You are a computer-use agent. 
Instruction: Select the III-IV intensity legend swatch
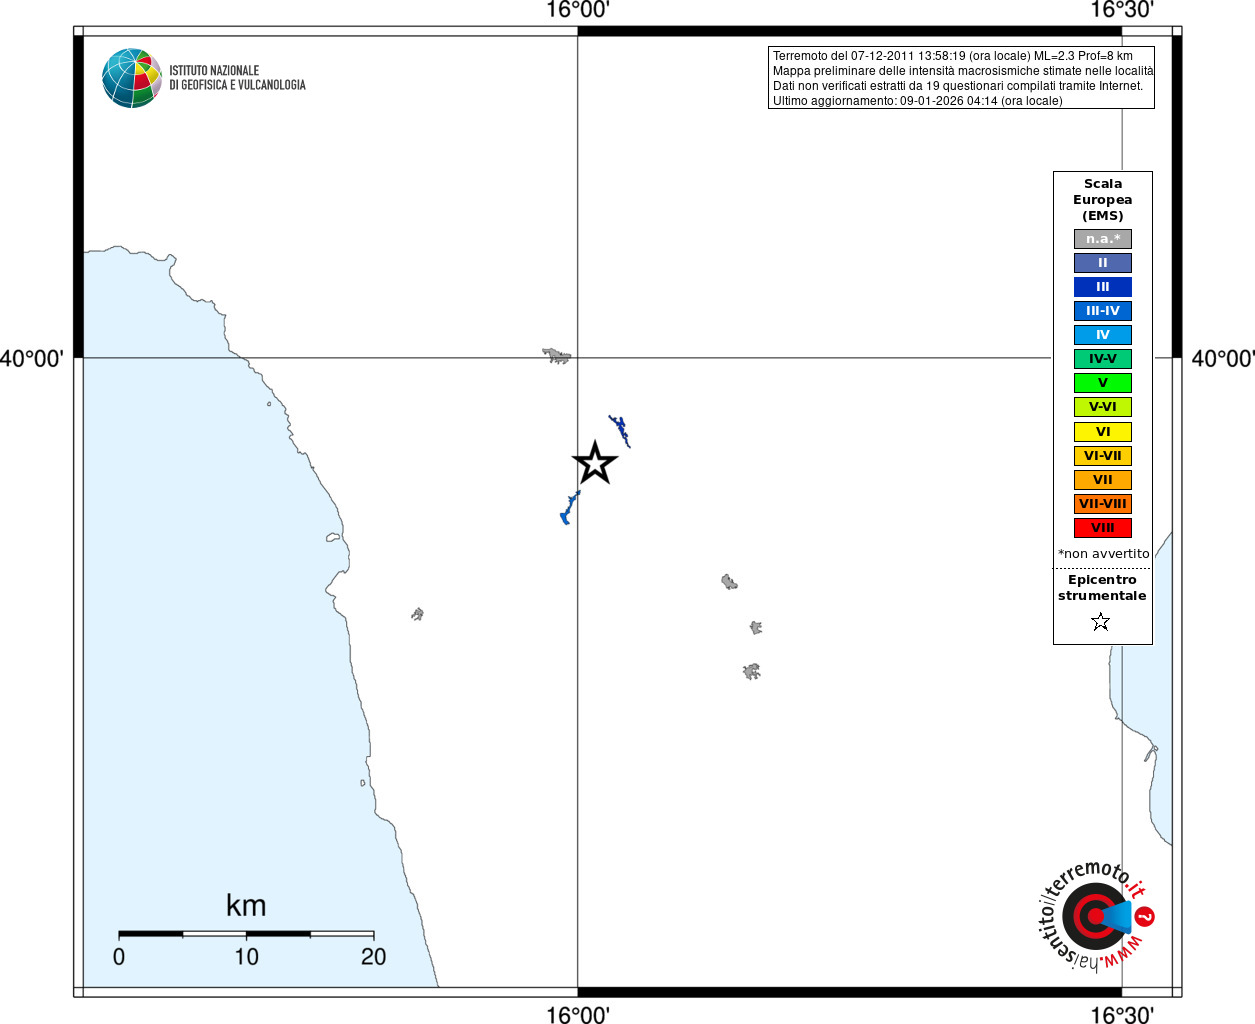pyautogui.click(x=1103, y=311)
